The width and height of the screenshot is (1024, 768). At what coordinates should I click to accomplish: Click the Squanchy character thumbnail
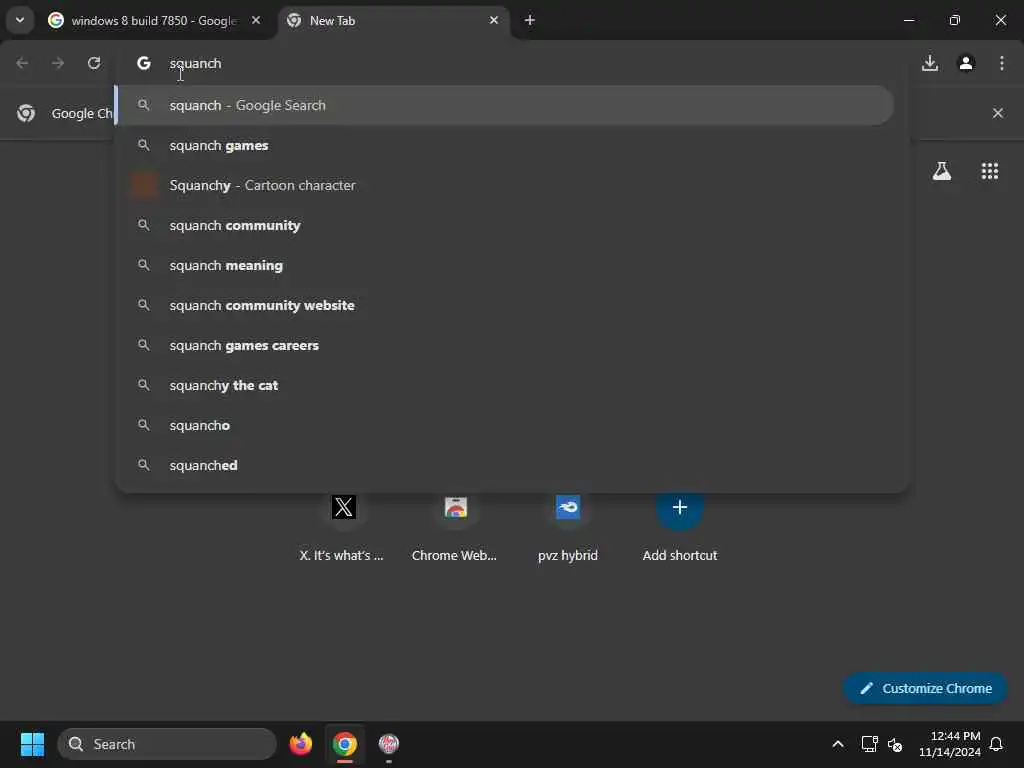point(144,185)
